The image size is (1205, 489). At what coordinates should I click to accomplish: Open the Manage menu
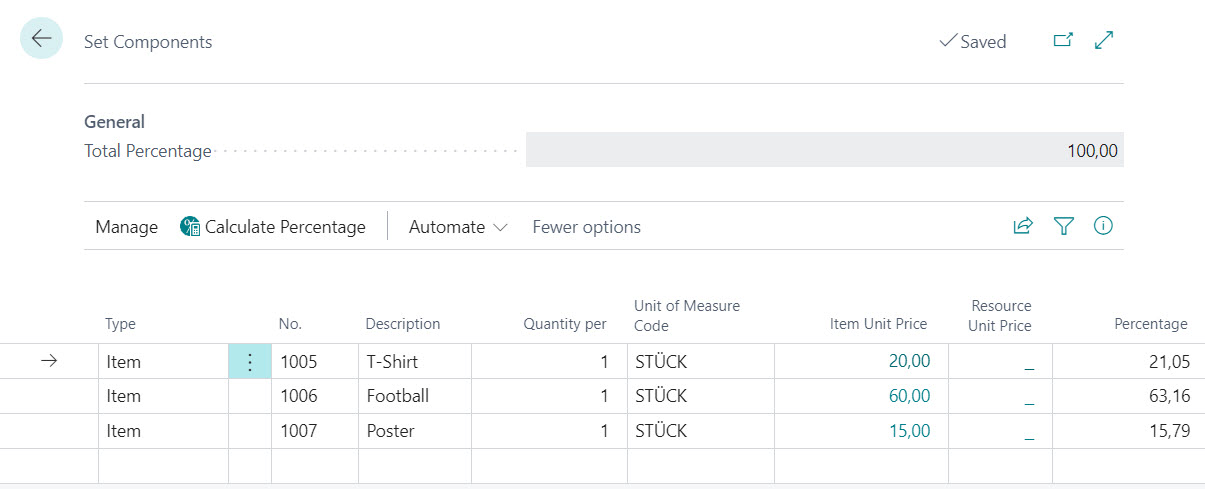126,227
